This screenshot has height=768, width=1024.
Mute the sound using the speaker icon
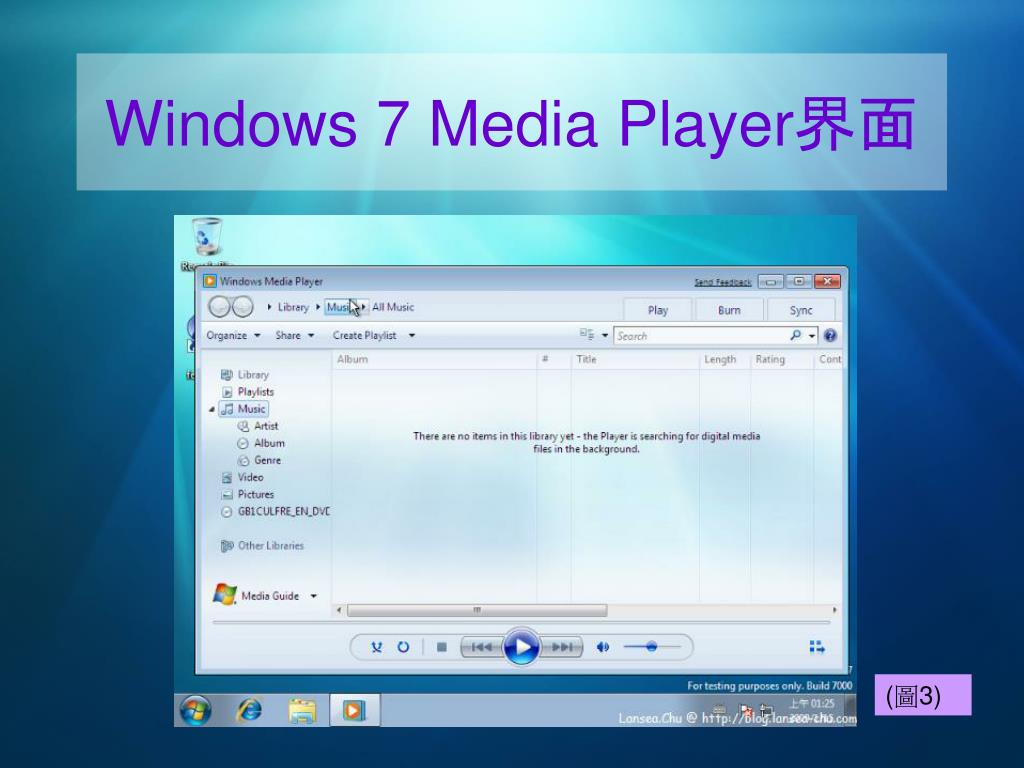coord(603,647)
